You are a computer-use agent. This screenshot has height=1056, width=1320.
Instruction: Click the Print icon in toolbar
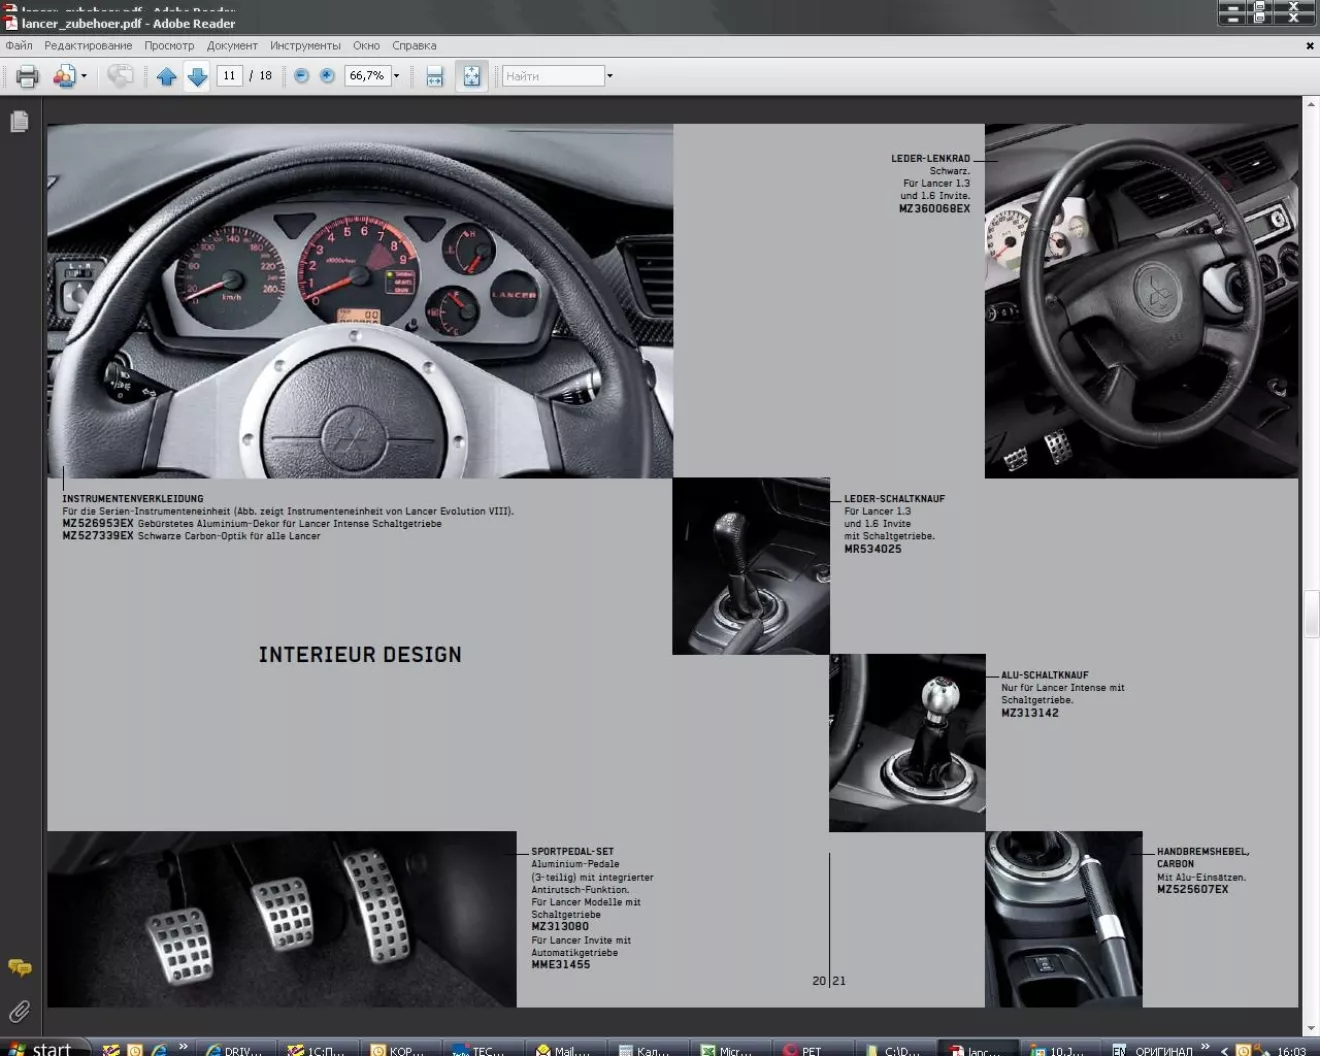[27, 76]
